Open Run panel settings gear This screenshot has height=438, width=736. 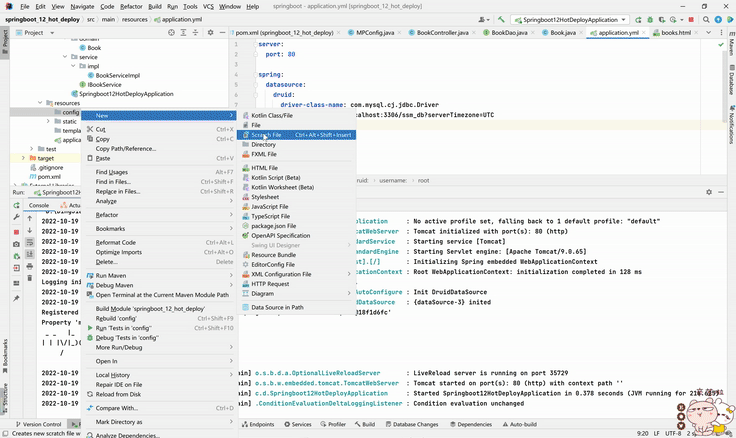[x=709, y=192]
